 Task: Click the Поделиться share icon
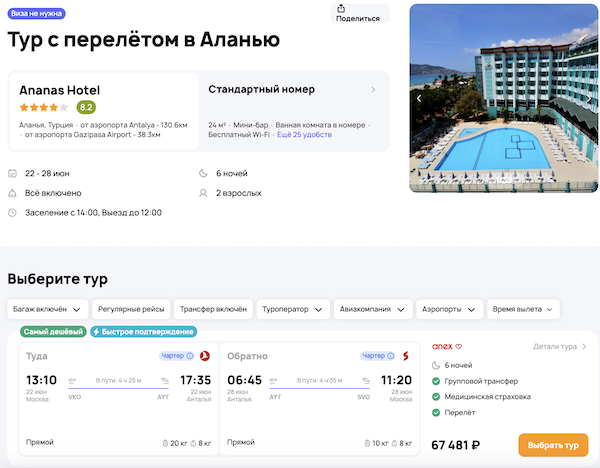click(x=358, y=9)
